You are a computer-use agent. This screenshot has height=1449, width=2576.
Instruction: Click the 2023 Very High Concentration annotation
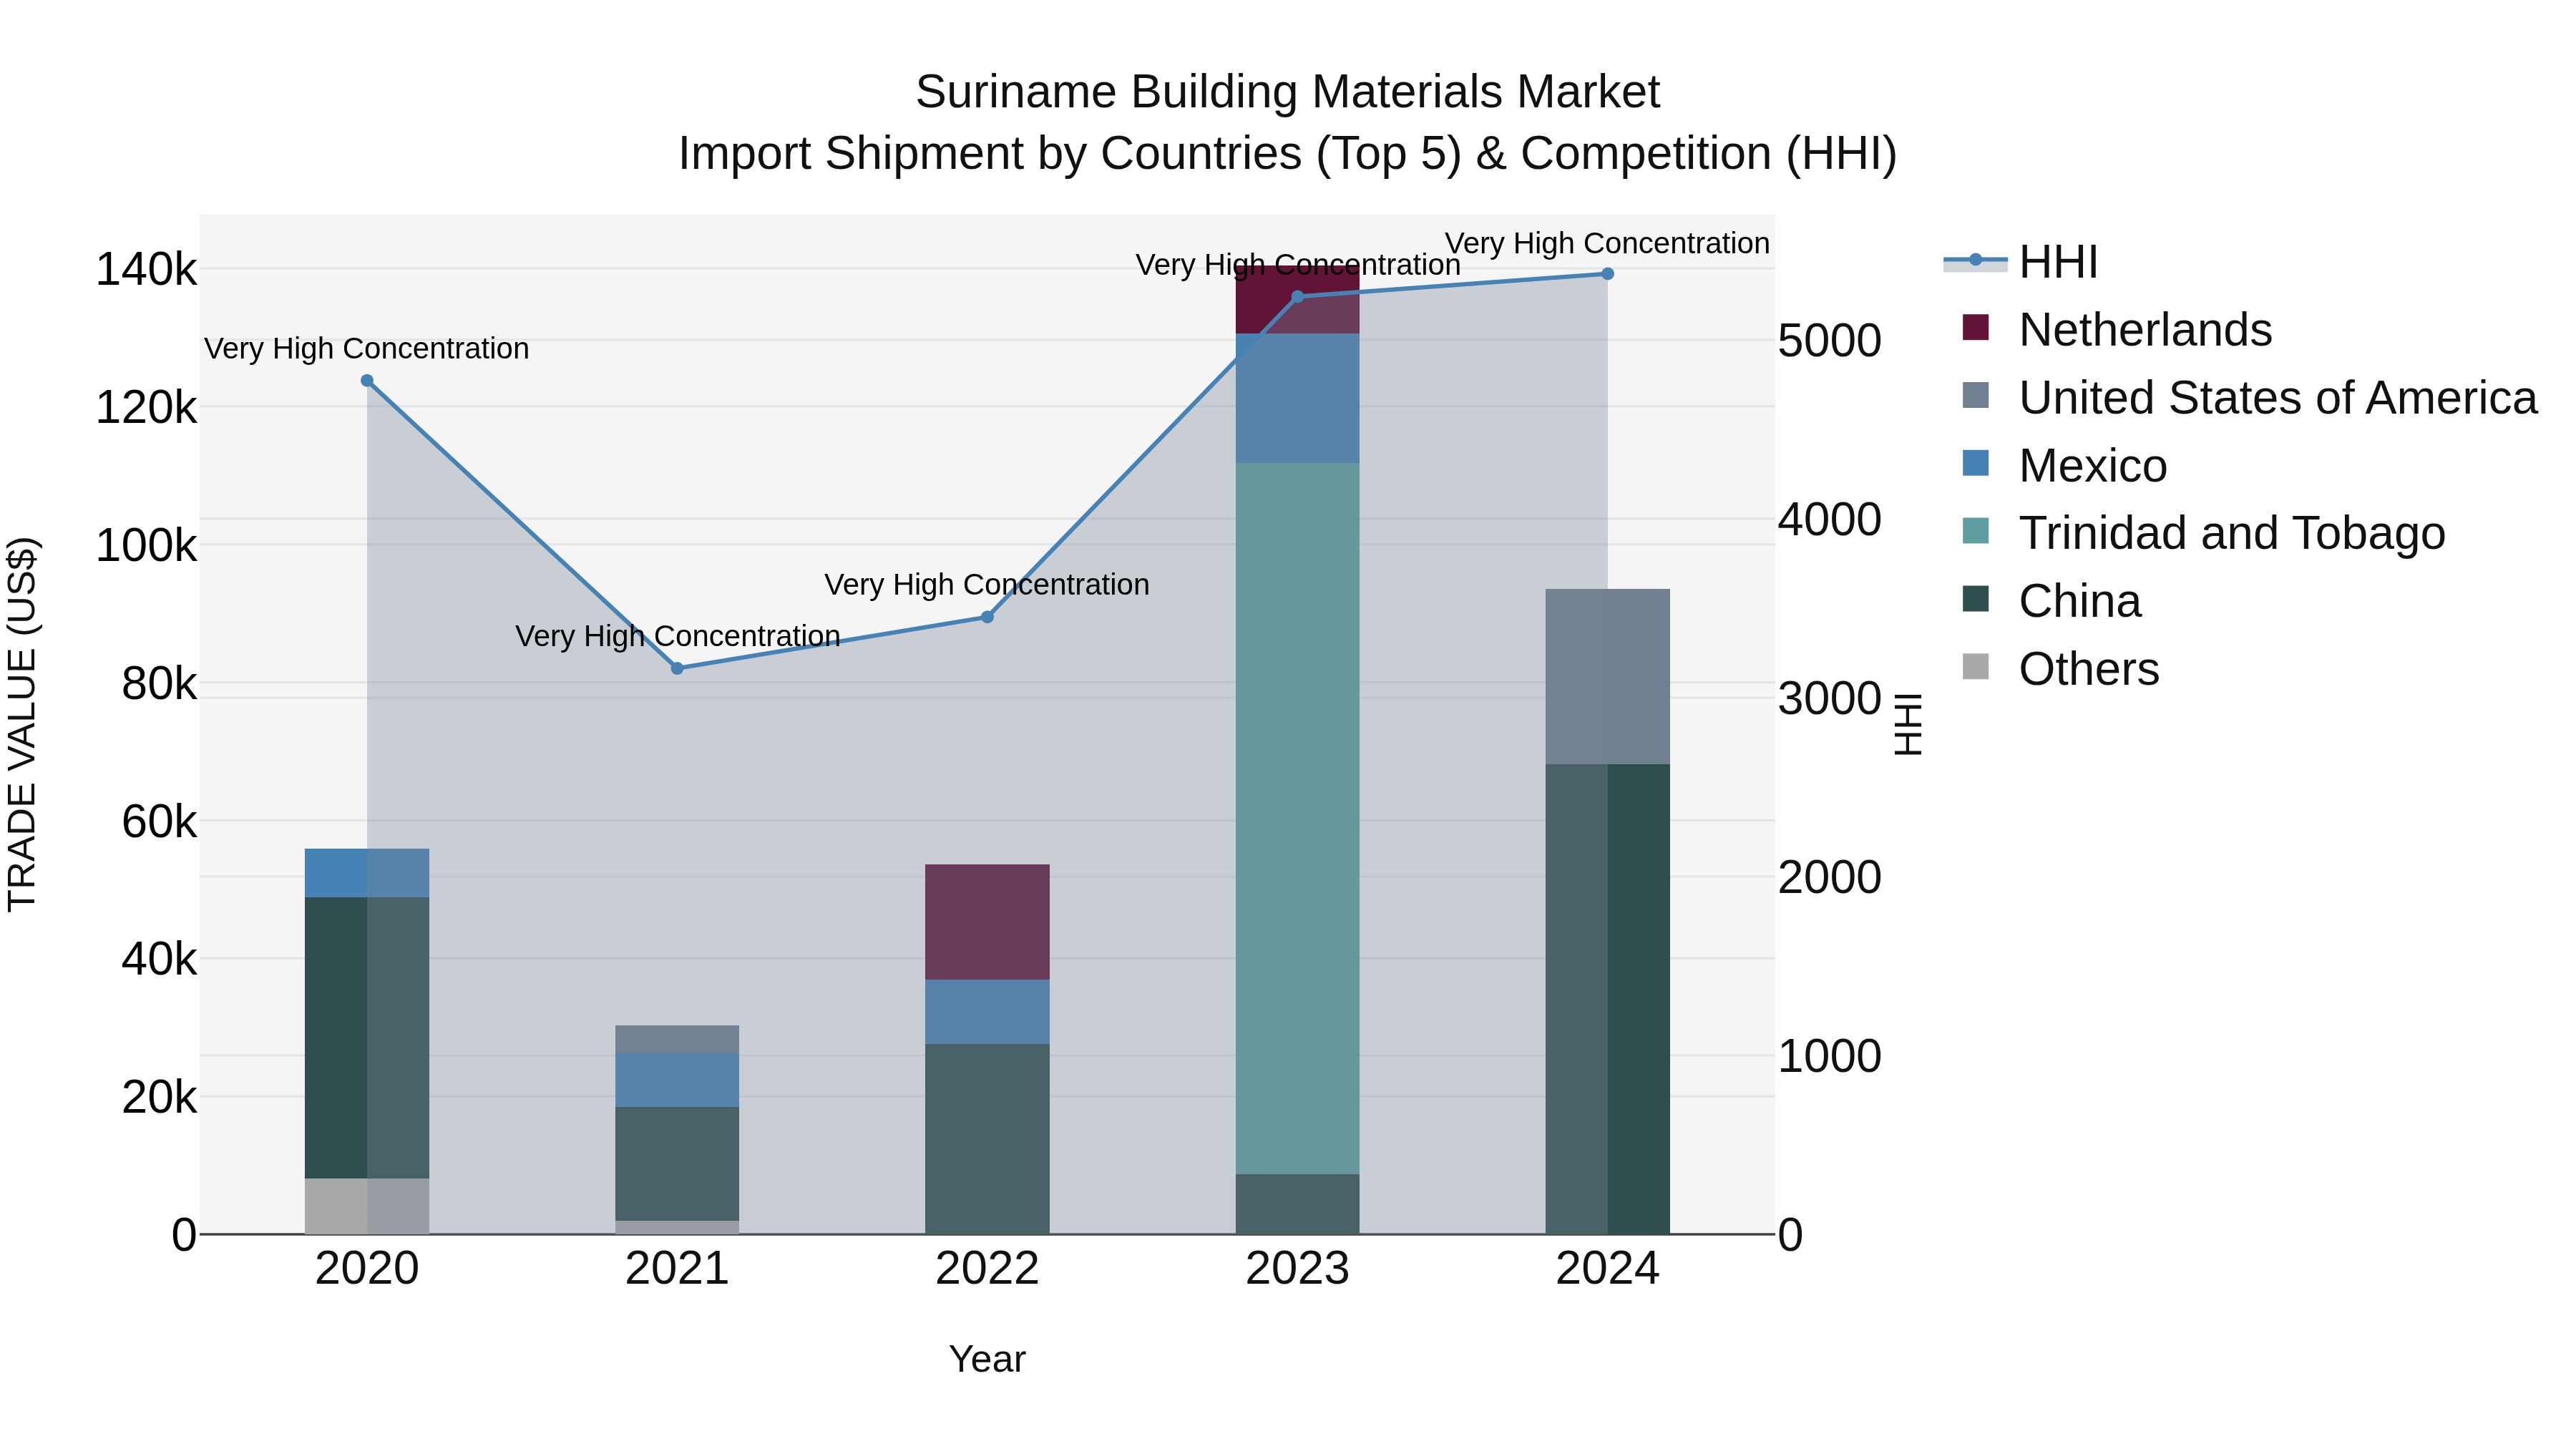coord(1298,265)
